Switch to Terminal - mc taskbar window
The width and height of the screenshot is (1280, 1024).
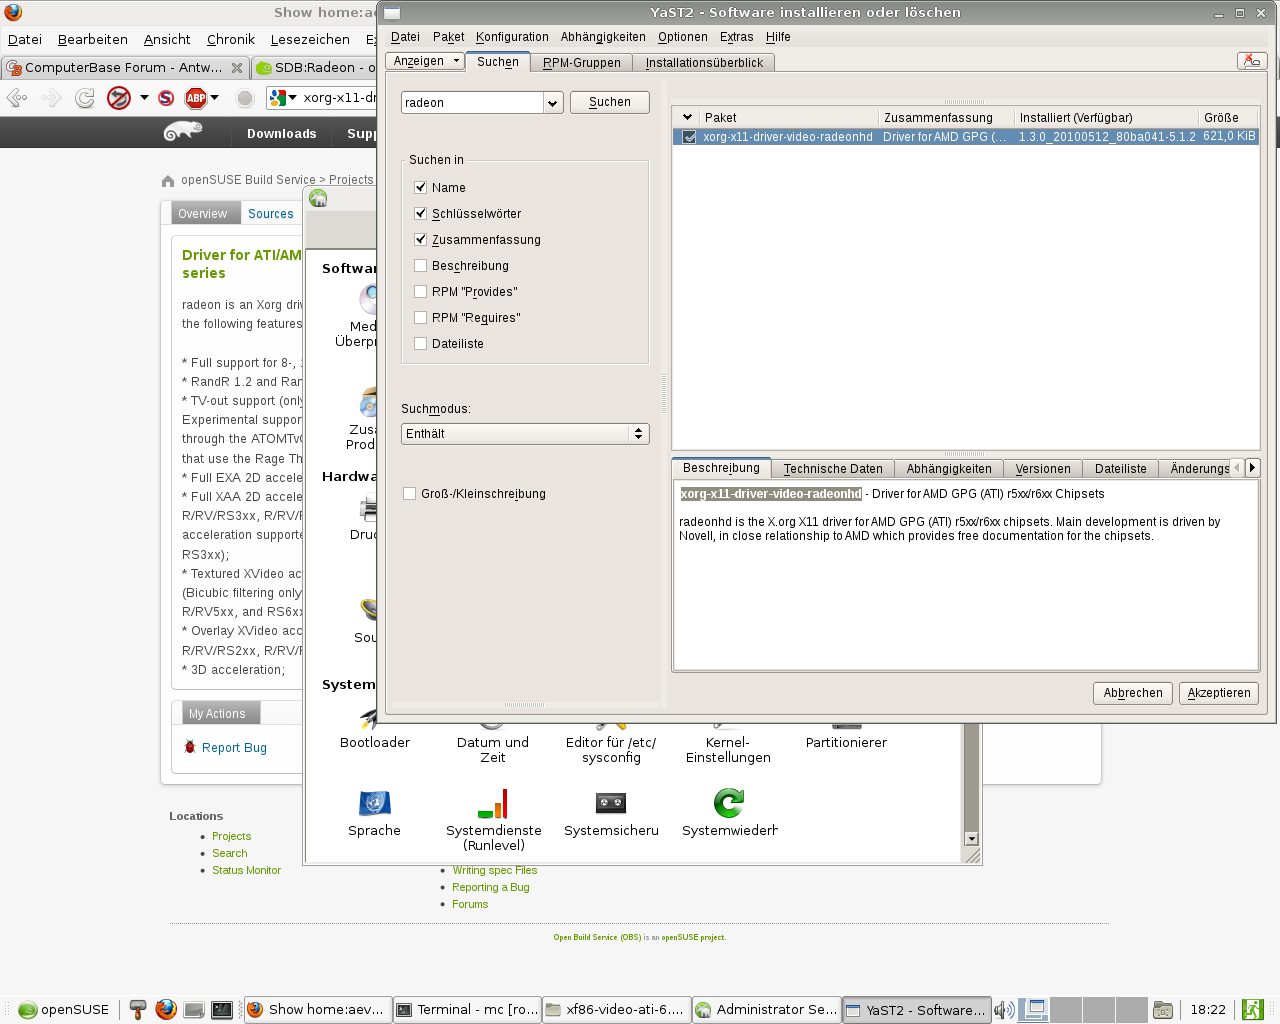tap(467, 1010)
